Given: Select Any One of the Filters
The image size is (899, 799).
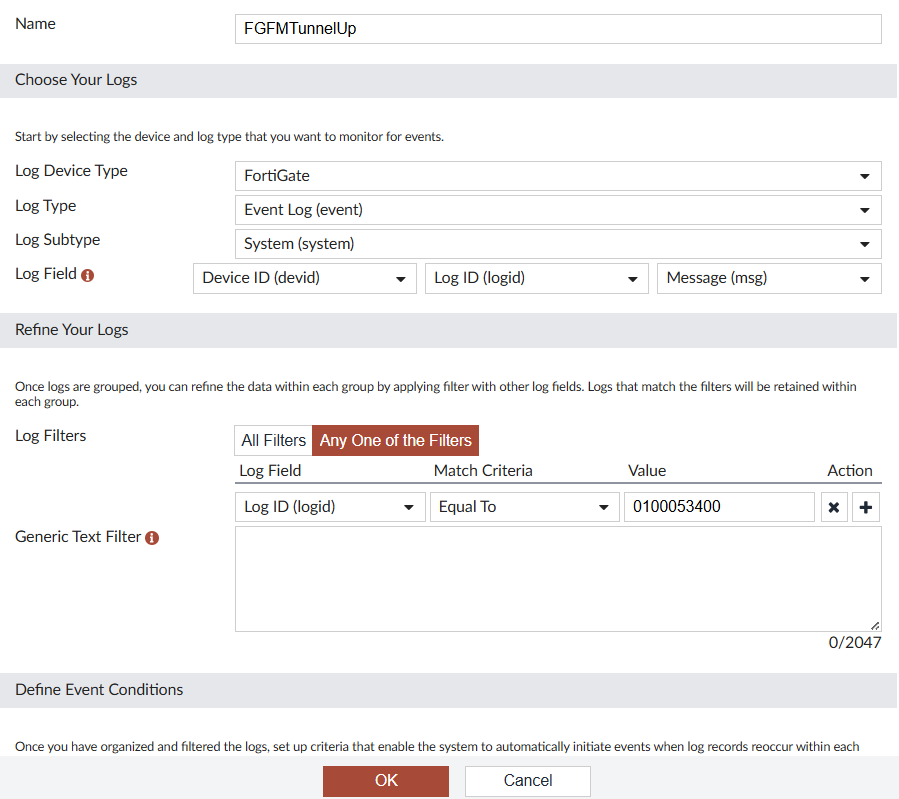Looking at the screenshot, I should (x=396, y=440).
